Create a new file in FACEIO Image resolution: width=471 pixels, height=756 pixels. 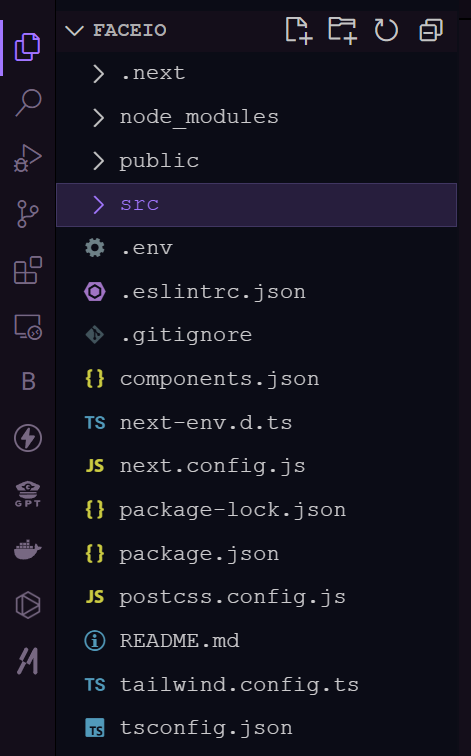tap(298, 30)
